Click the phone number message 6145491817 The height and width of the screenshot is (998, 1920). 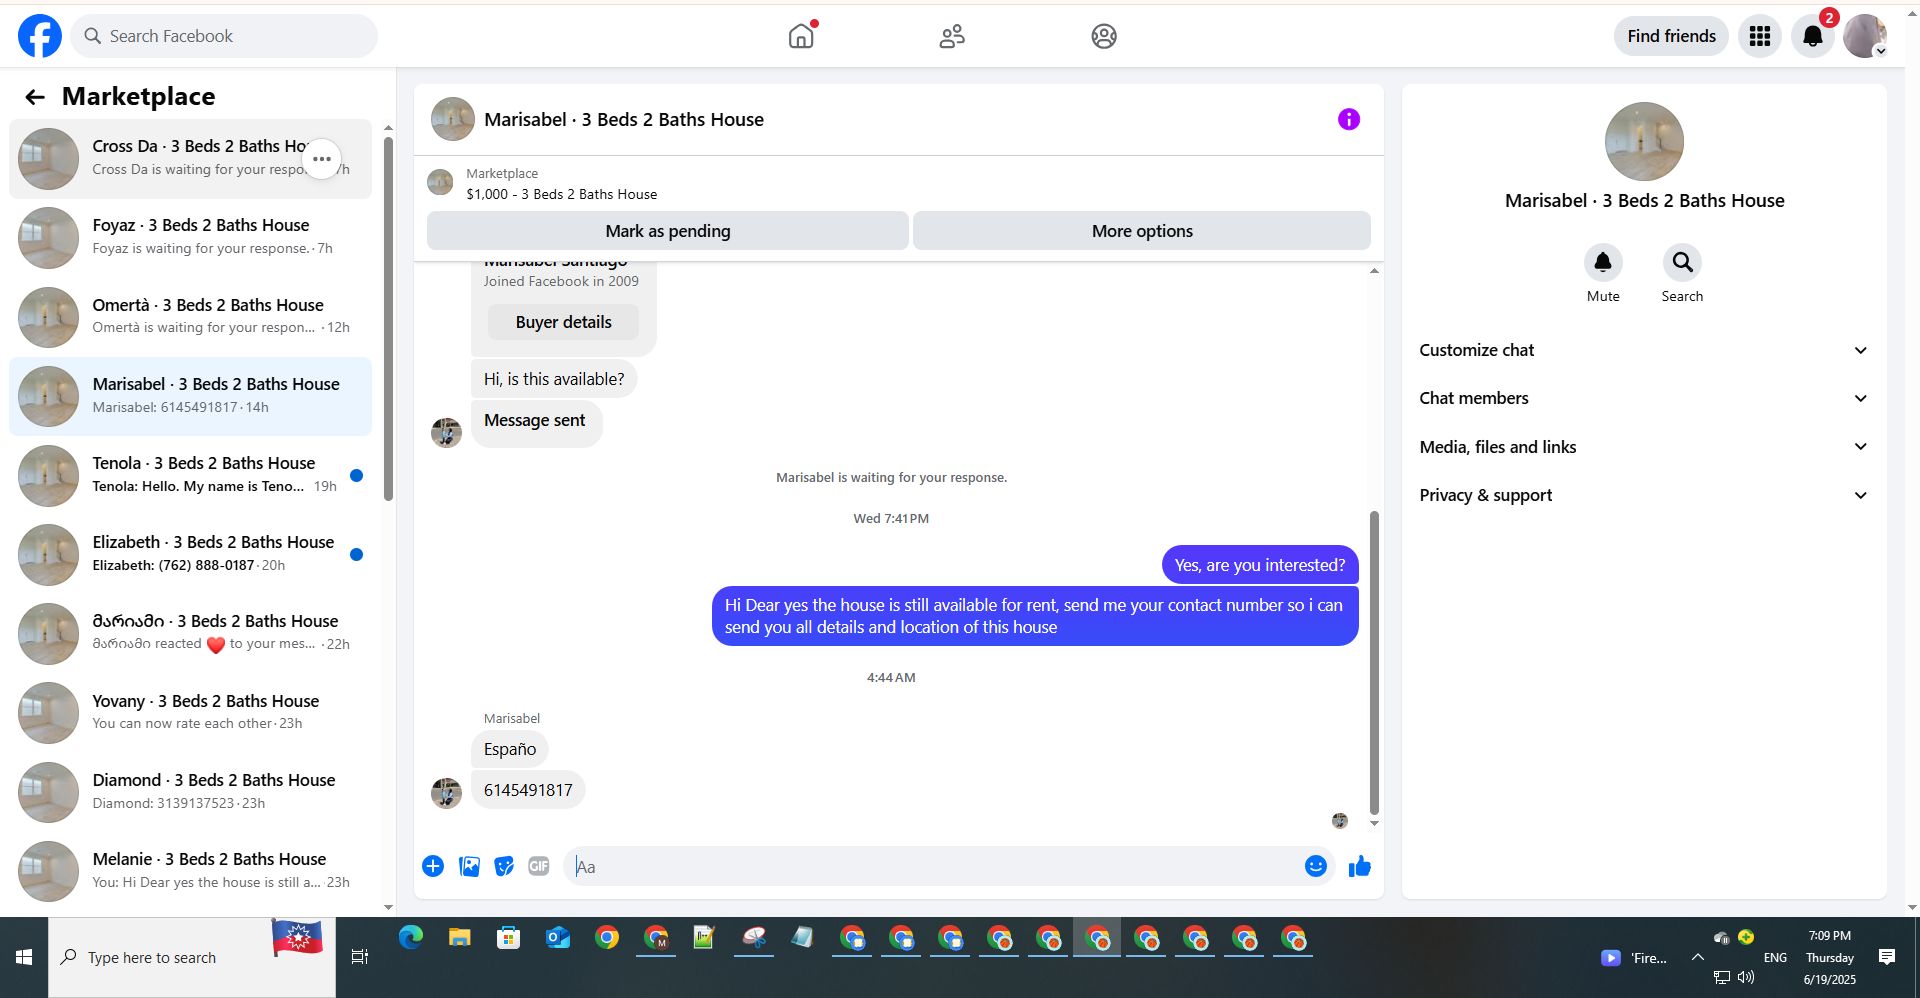pos(528,790)
